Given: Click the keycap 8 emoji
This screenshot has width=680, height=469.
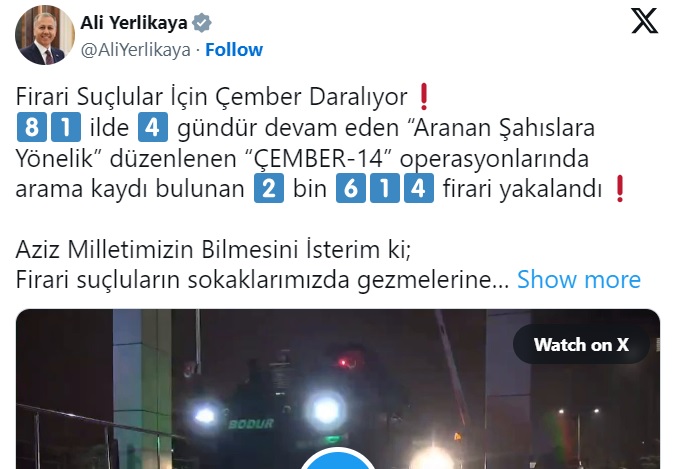Looking at the screenshot, I should coord(31,127).
